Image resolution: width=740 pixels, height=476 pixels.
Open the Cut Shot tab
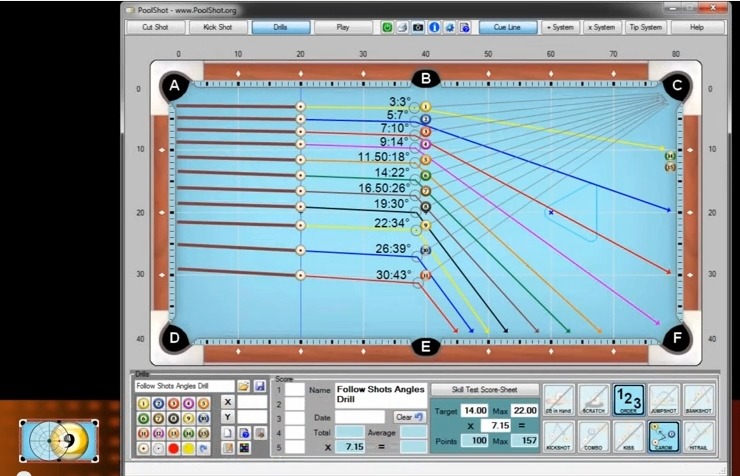click(x=155, y=27)
